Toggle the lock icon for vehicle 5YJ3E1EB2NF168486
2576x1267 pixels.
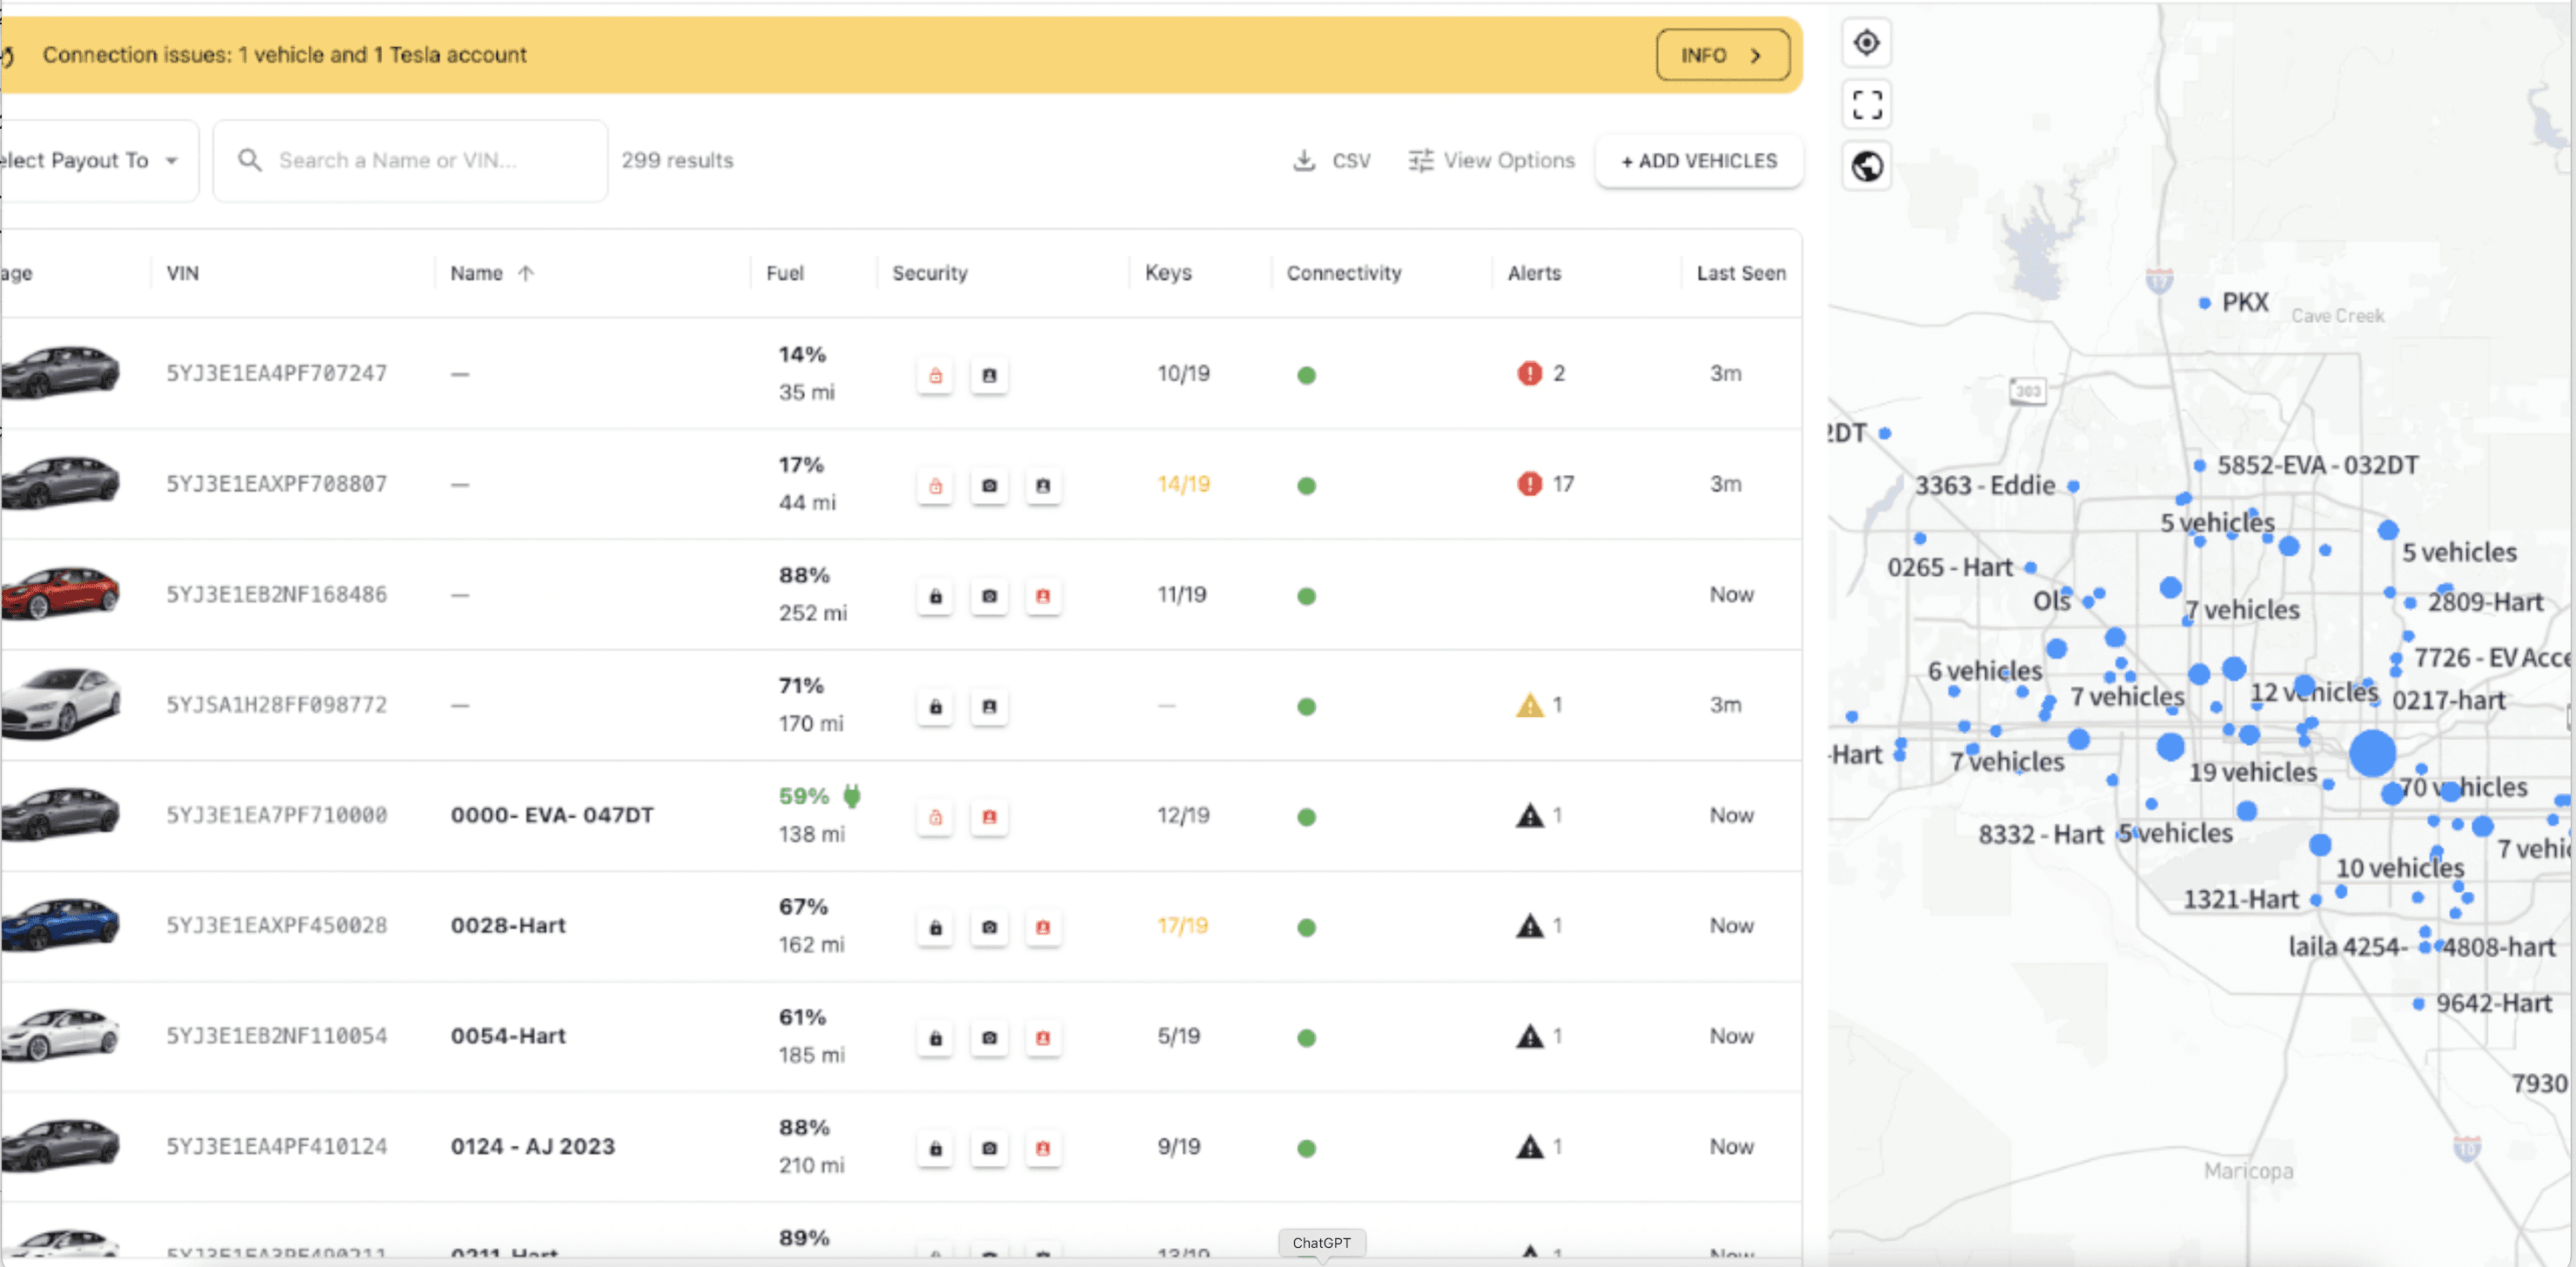click(x=935, y=596)
